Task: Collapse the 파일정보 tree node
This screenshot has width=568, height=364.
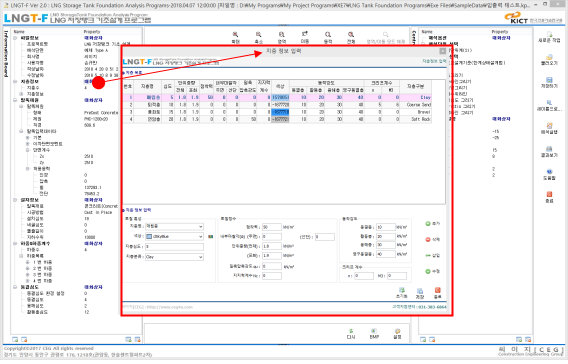Action: tap(15, 38)
